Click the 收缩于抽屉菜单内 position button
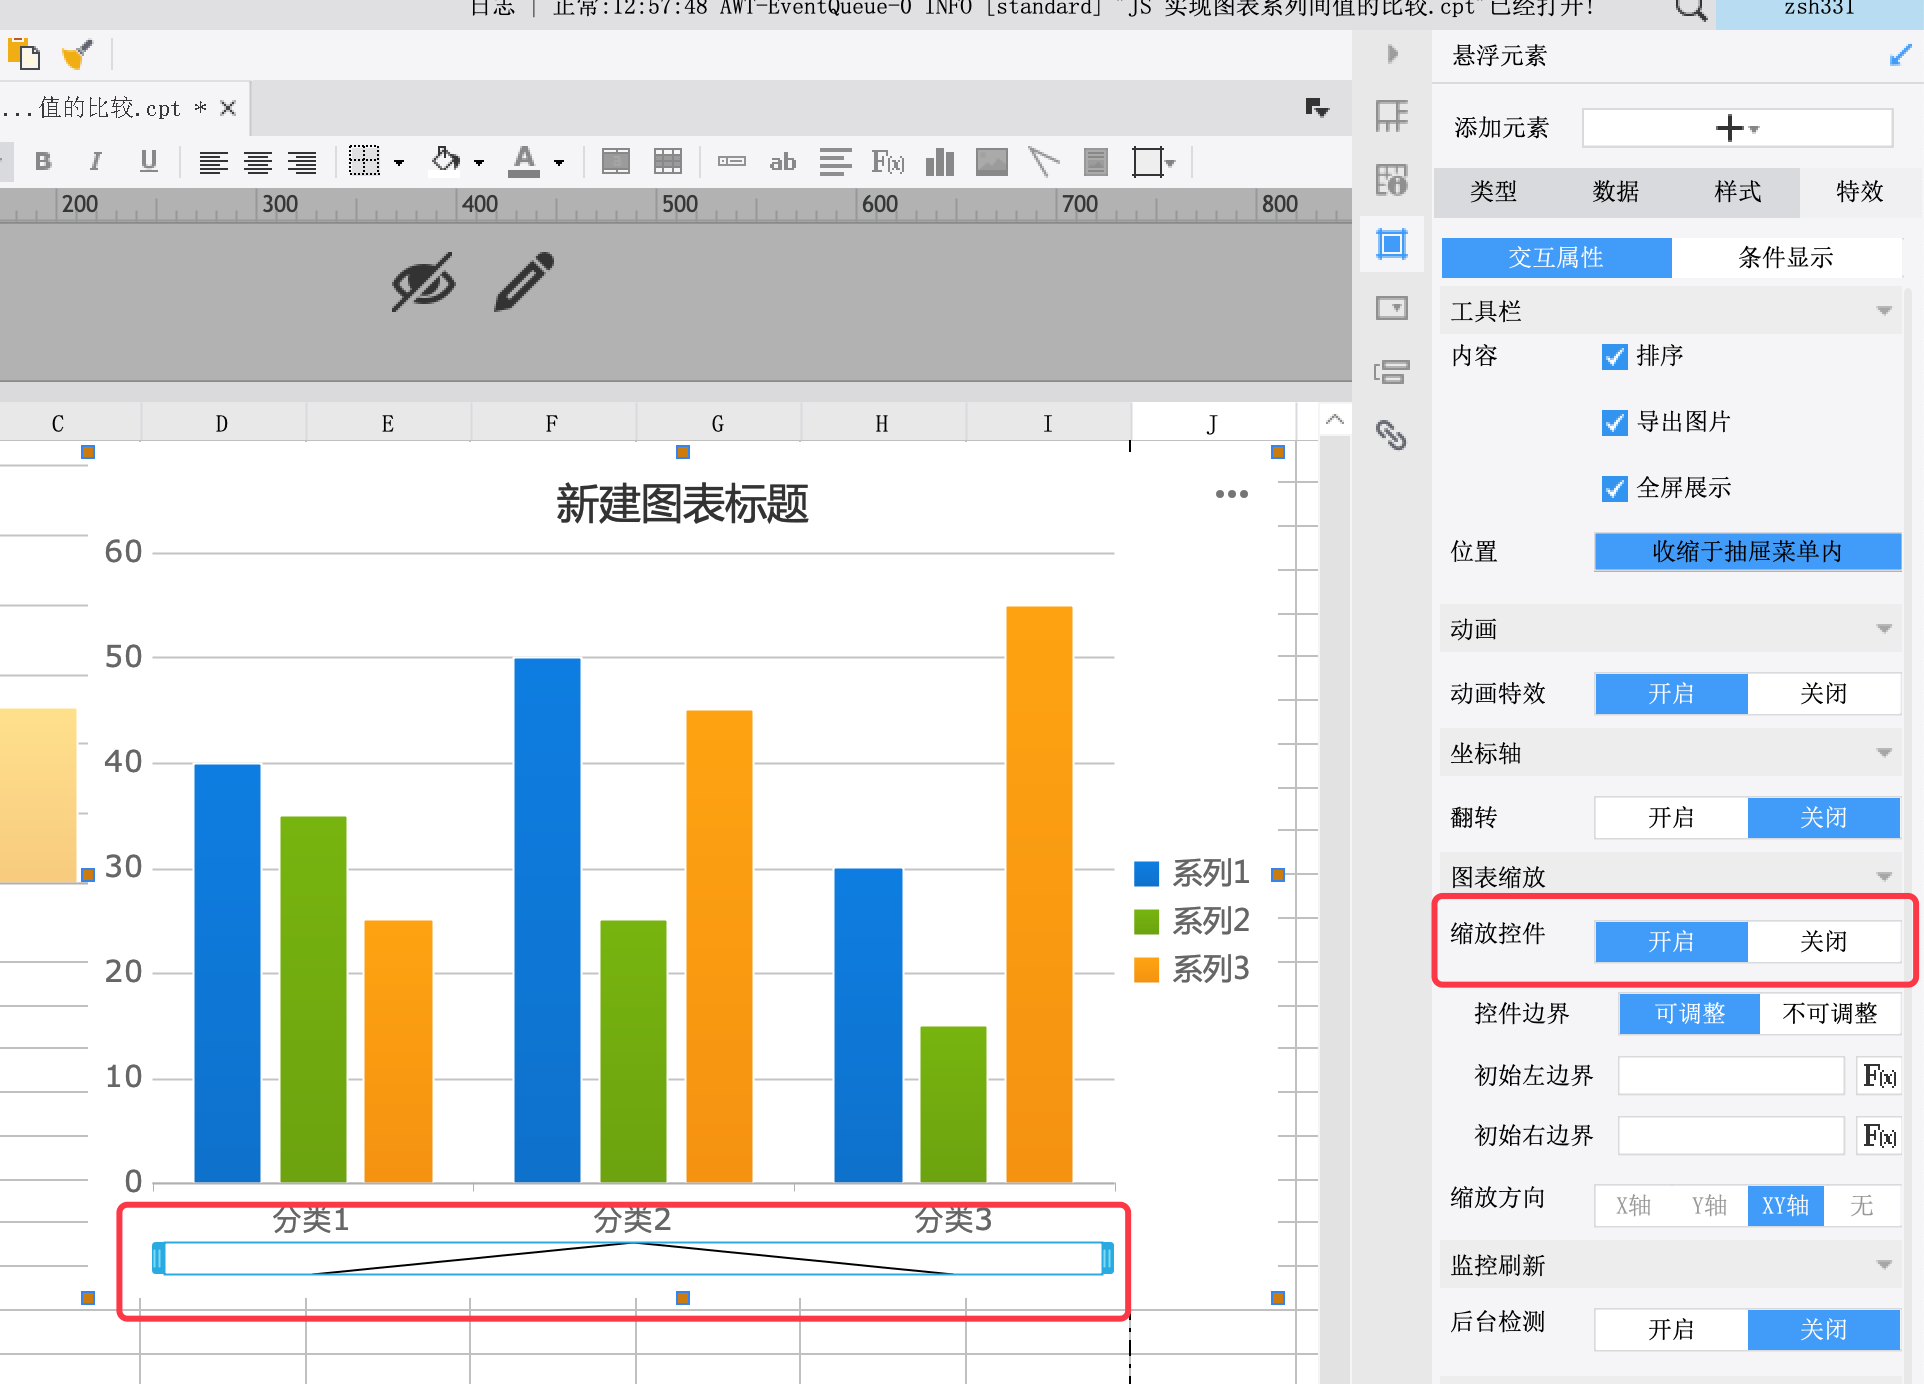1924x1384 pixels. (x=1747, y=551)
